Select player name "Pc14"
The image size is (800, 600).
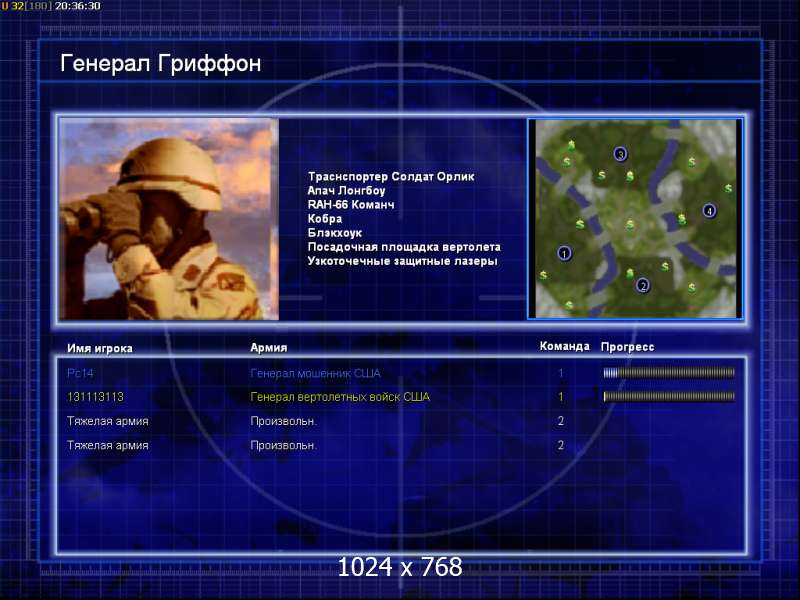(x=80, y=373)
